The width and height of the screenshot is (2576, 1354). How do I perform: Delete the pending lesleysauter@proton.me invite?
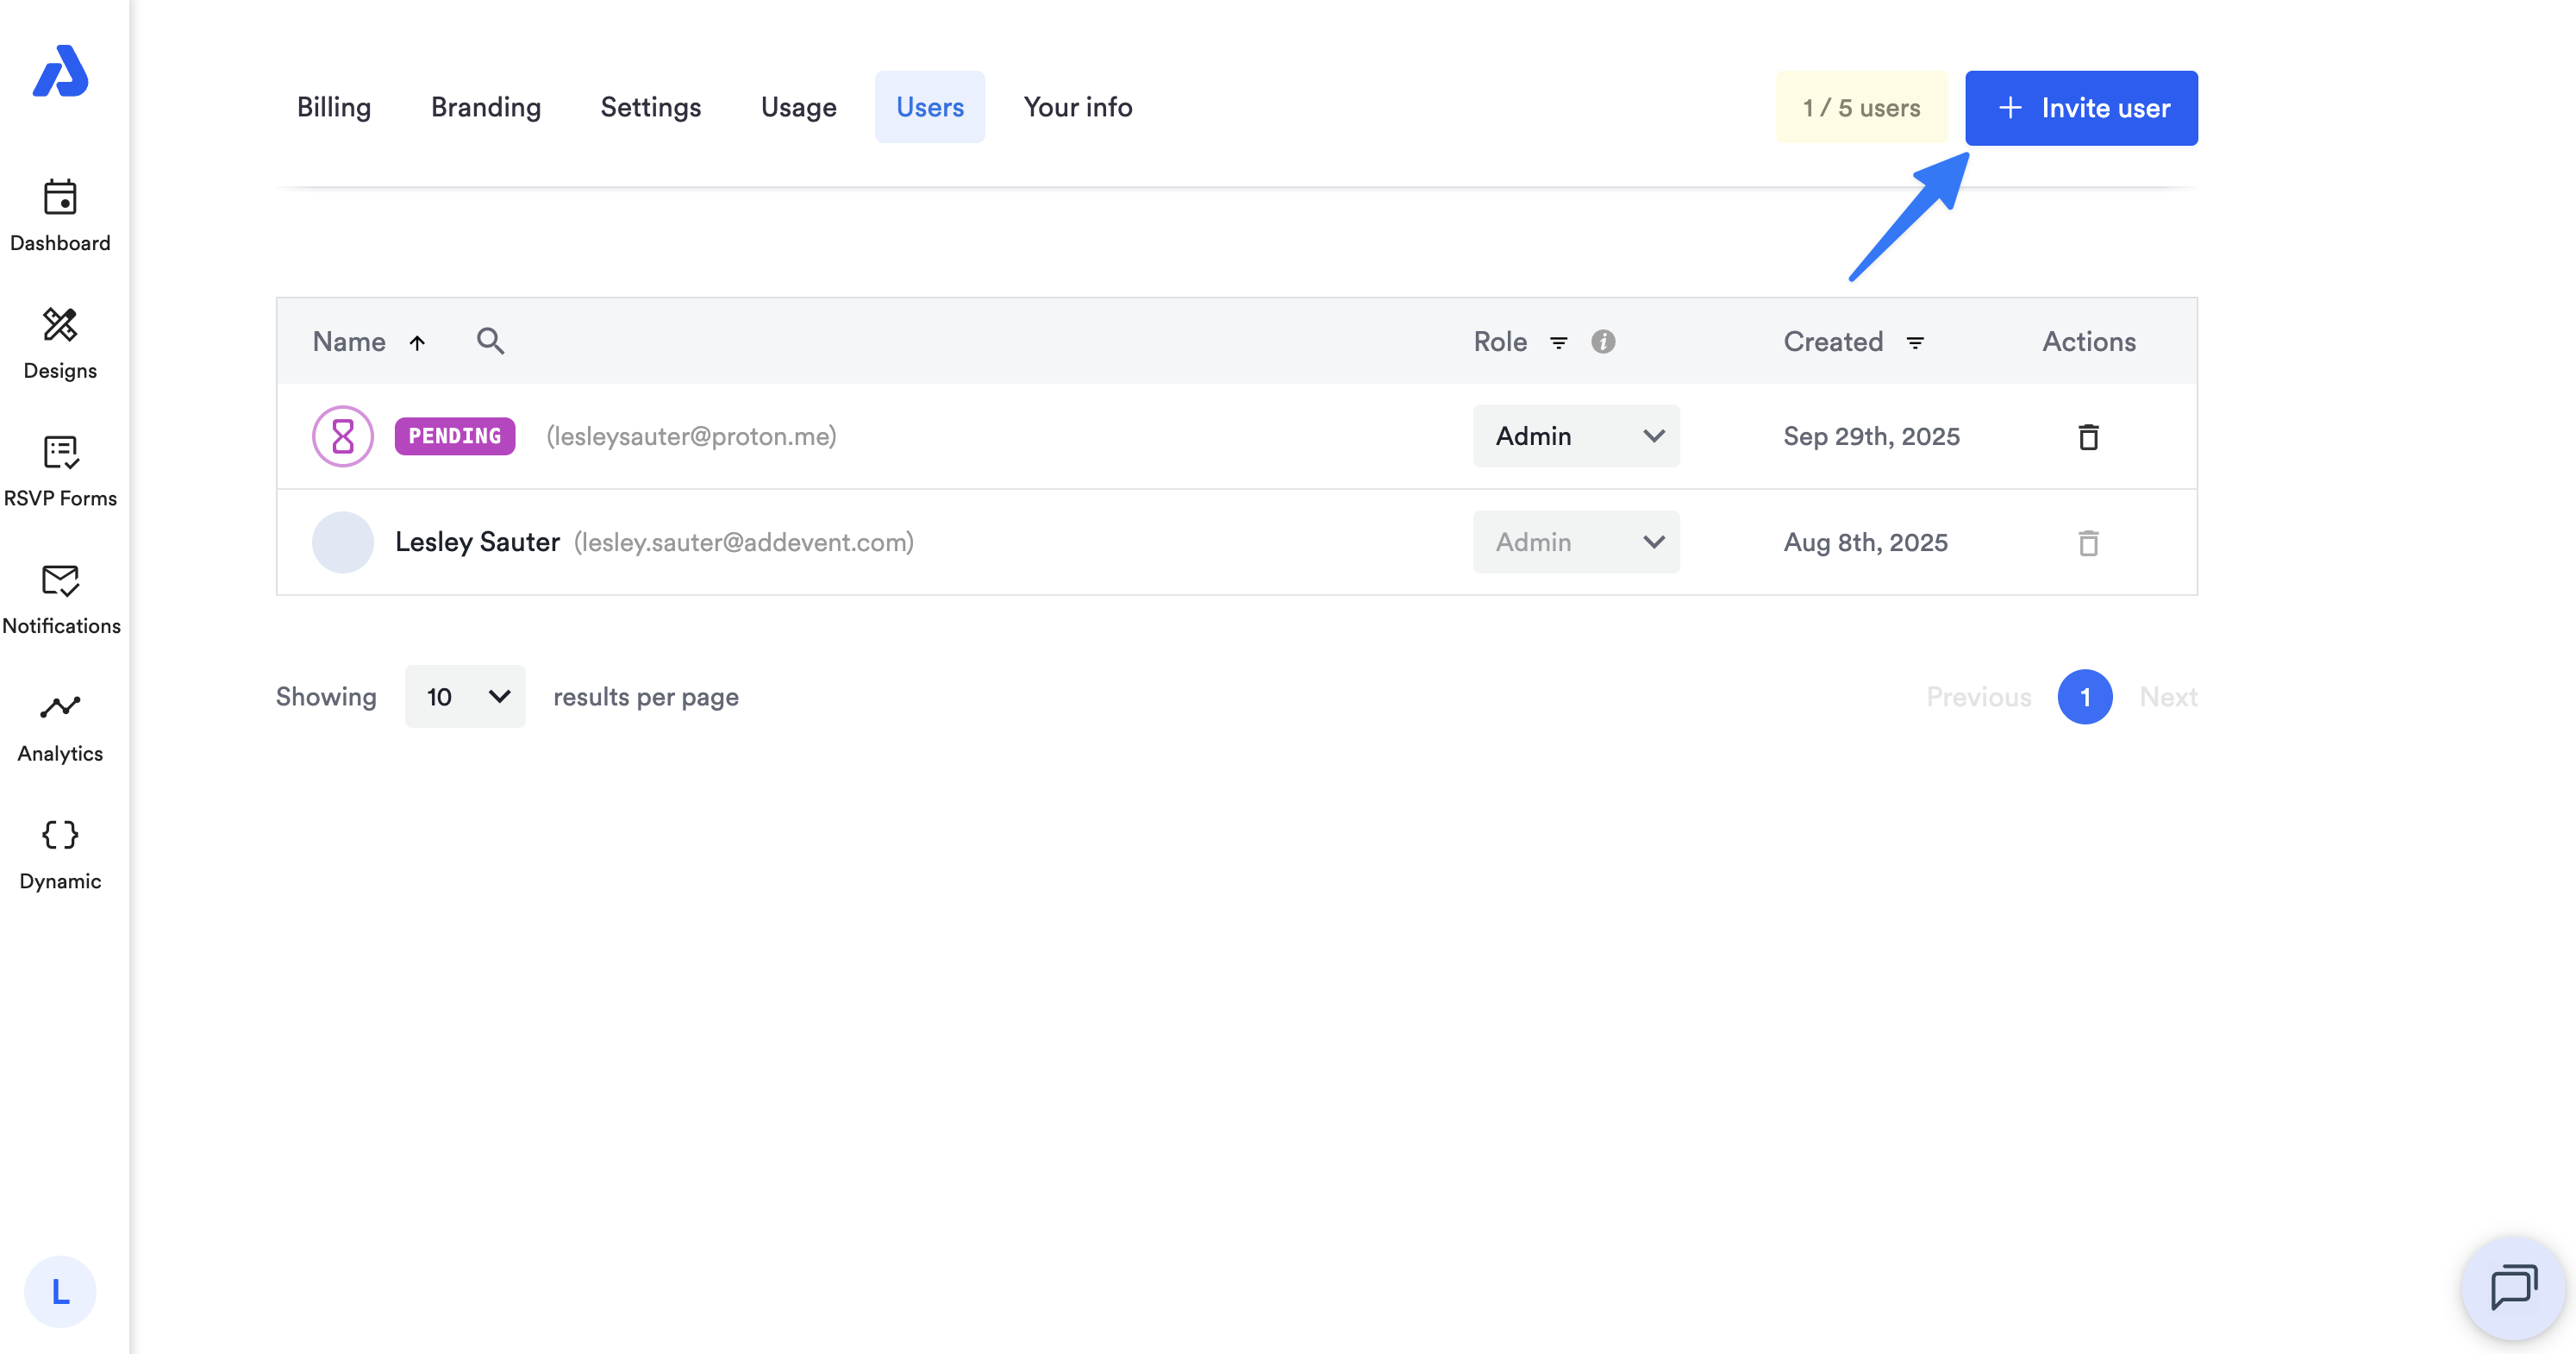(x=2088, y=437)
